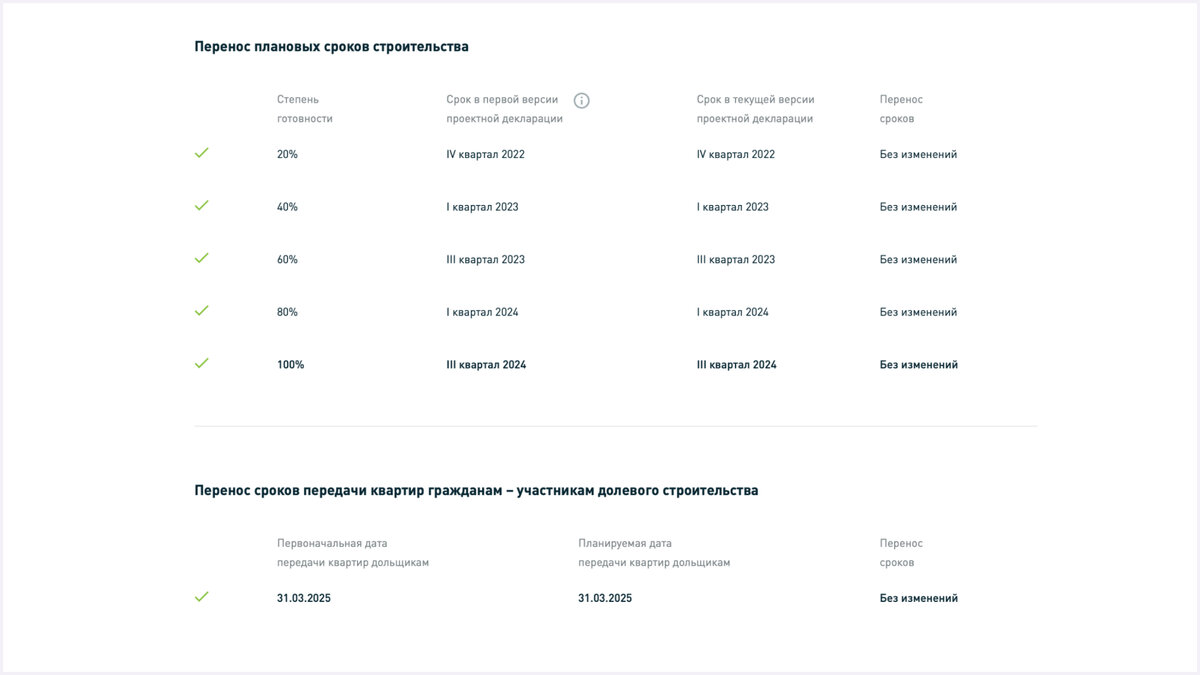Viewport: 1200px width, 675px height.
Task: Click the 80% readiness progress value
Action: click(288, 311)
